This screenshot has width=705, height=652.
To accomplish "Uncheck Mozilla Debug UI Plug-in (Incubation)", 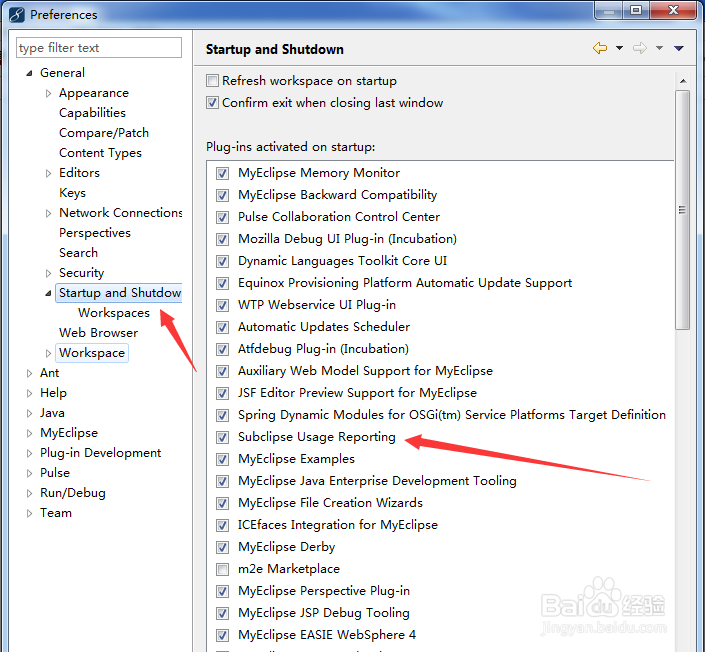I will point(222,239).
